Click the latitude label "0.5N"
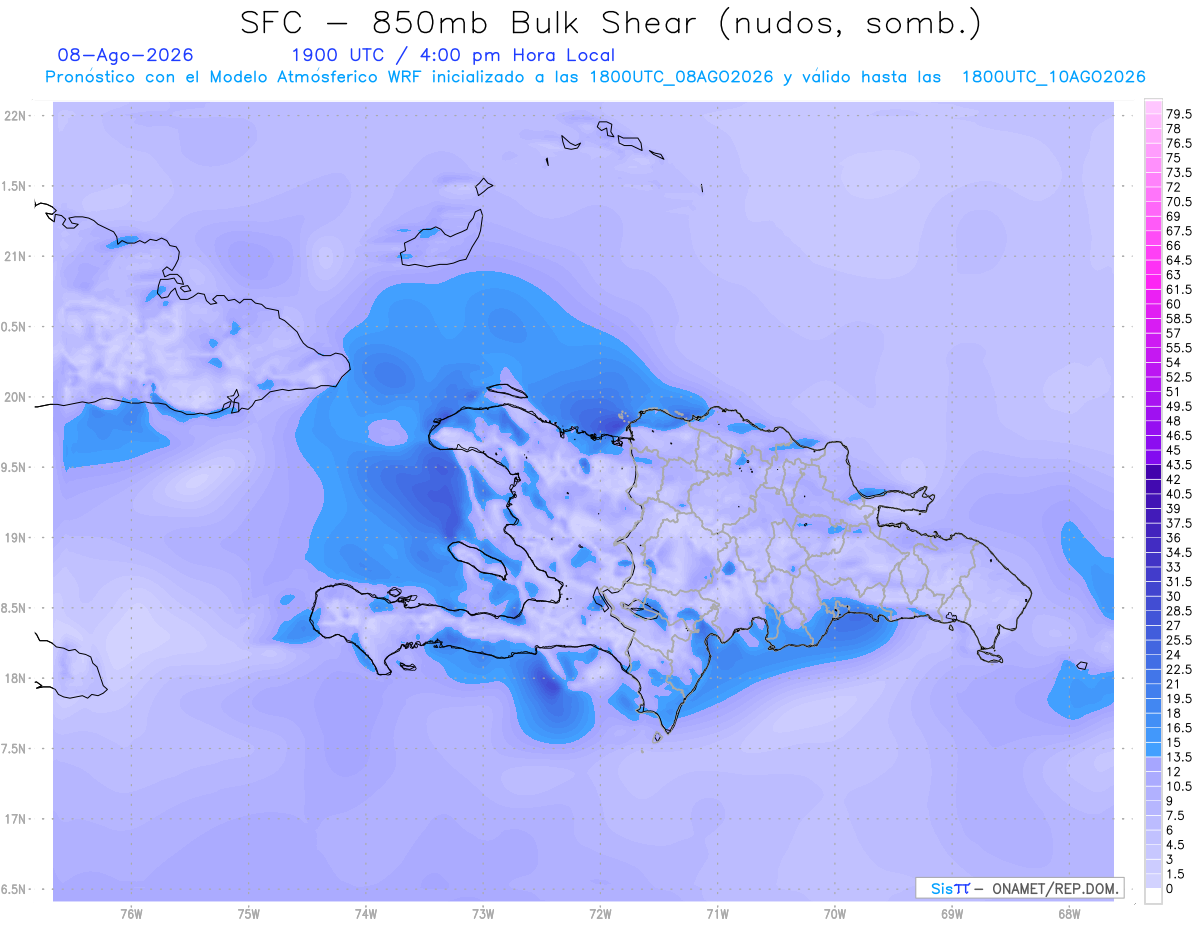The height and width of the screenshot is (927, 1200). pyautogui.click(x=15, y=327)
